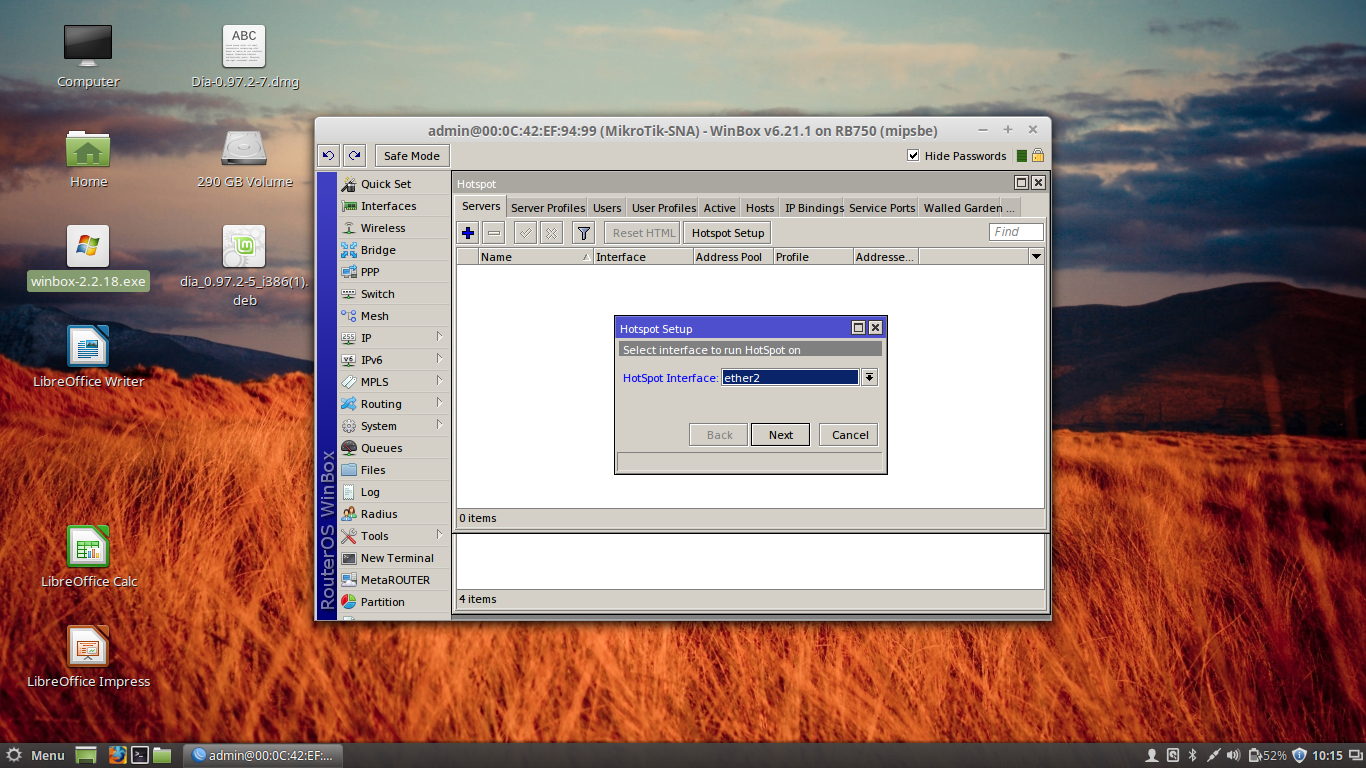This screenshot has width=1366, height=768.
Task: Open the Files menu
Action: 394,470
